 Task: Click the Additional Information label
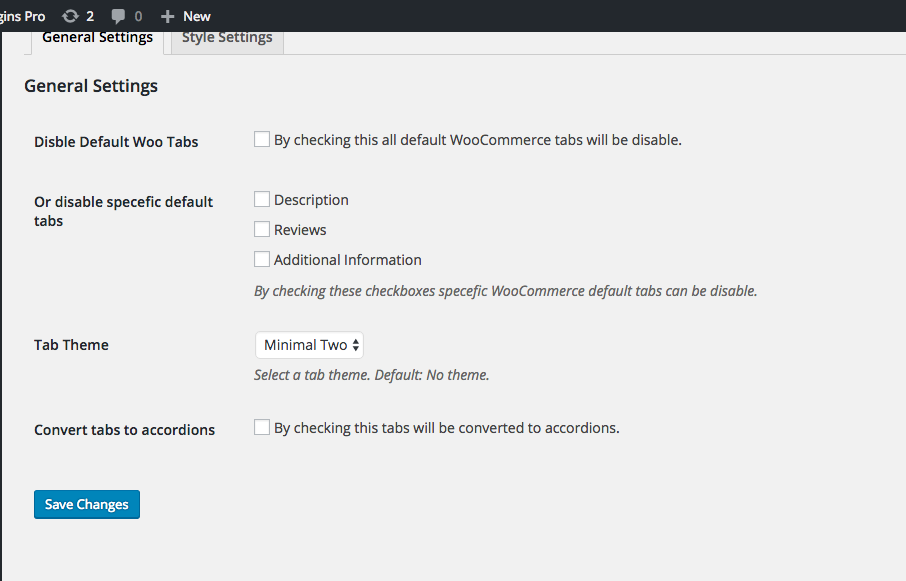(x=348, y=260)
